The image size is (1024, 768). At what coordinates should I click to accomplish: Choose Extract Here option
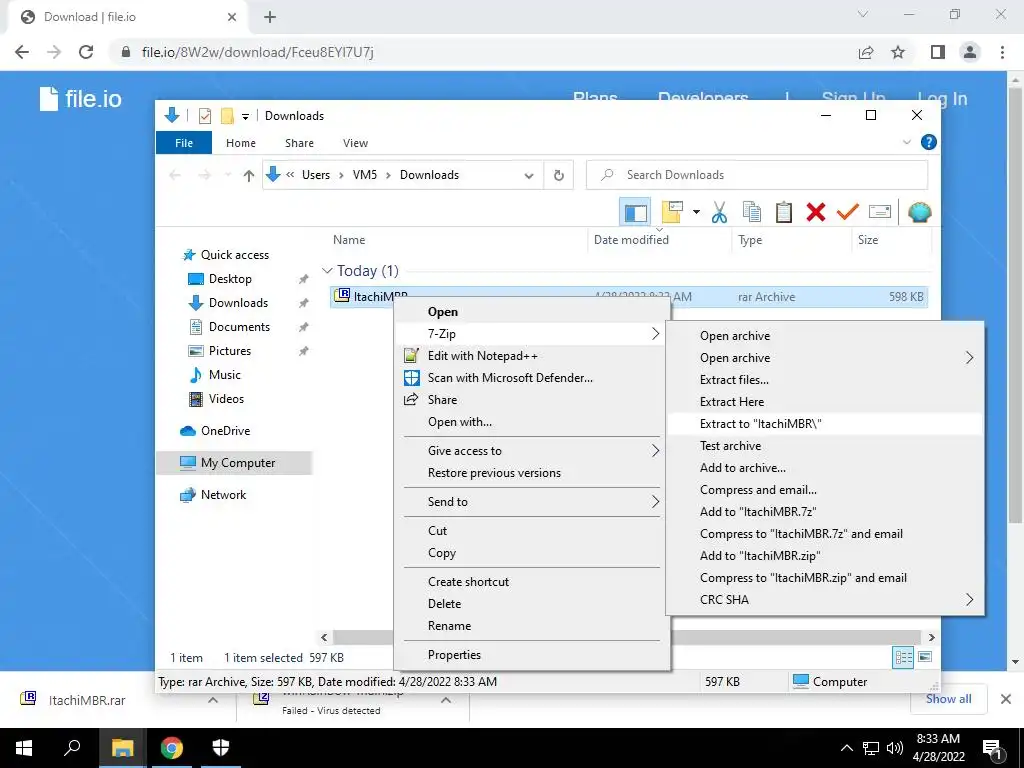point(824,402)
